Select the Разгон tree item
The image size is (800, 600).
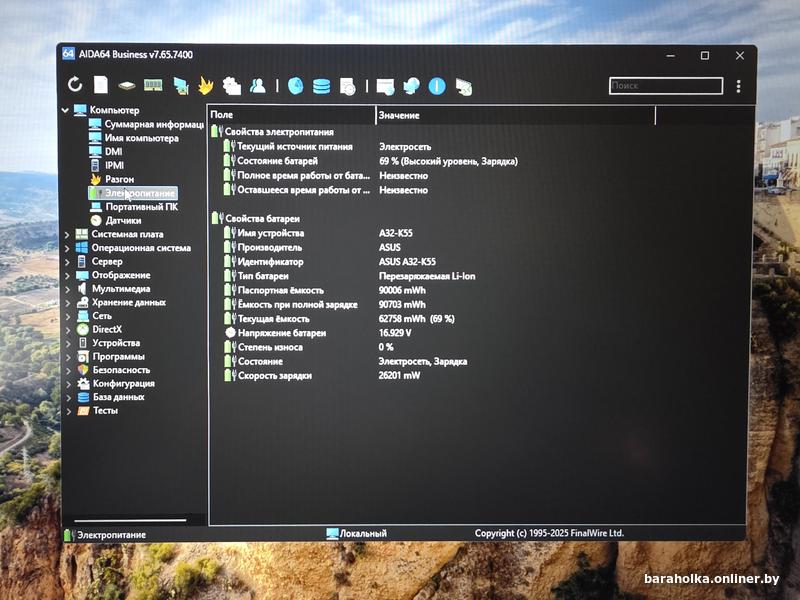[x=120, y=179]
